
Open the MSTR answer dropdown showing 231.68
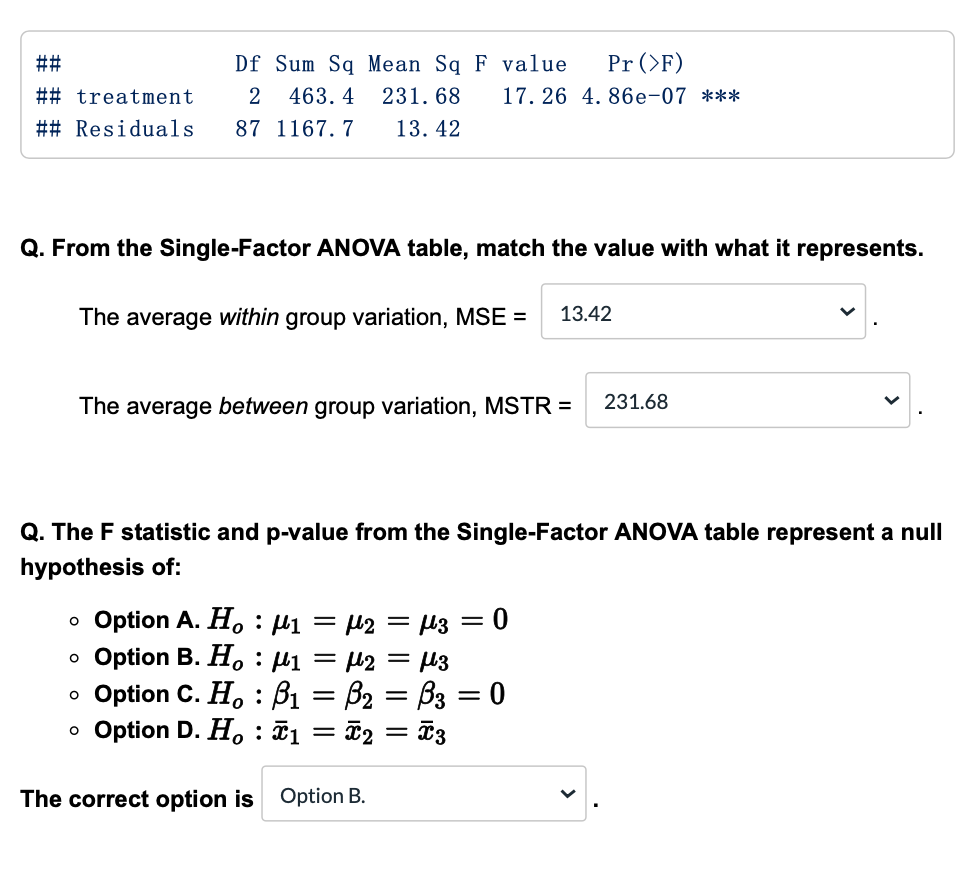[x=747, y=400]
